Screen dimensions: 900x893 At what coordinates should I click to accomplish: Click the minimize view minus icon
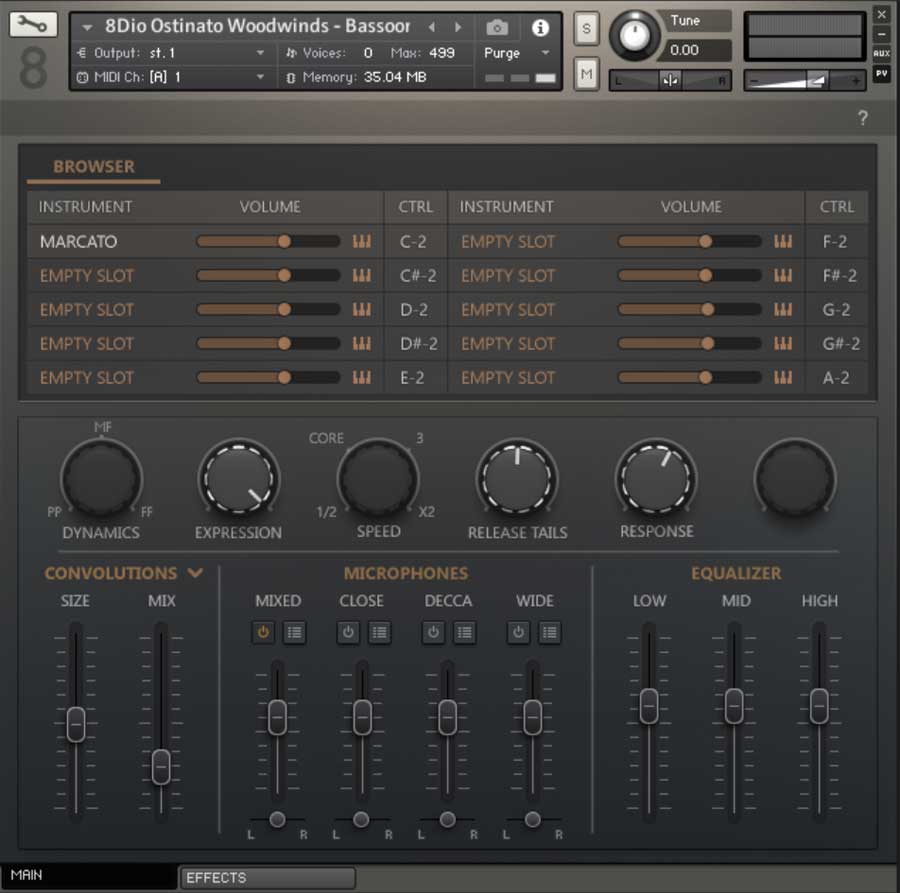[882, 34]
